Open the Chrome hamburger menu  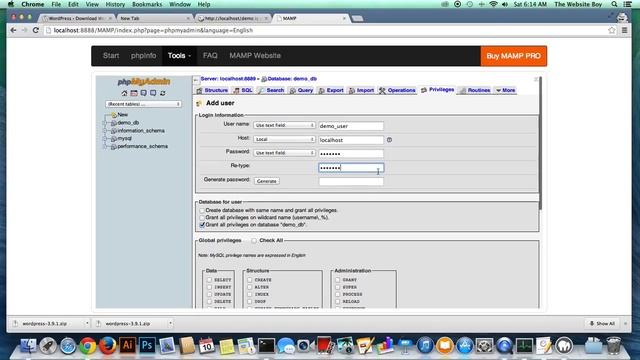click(624, 30)
